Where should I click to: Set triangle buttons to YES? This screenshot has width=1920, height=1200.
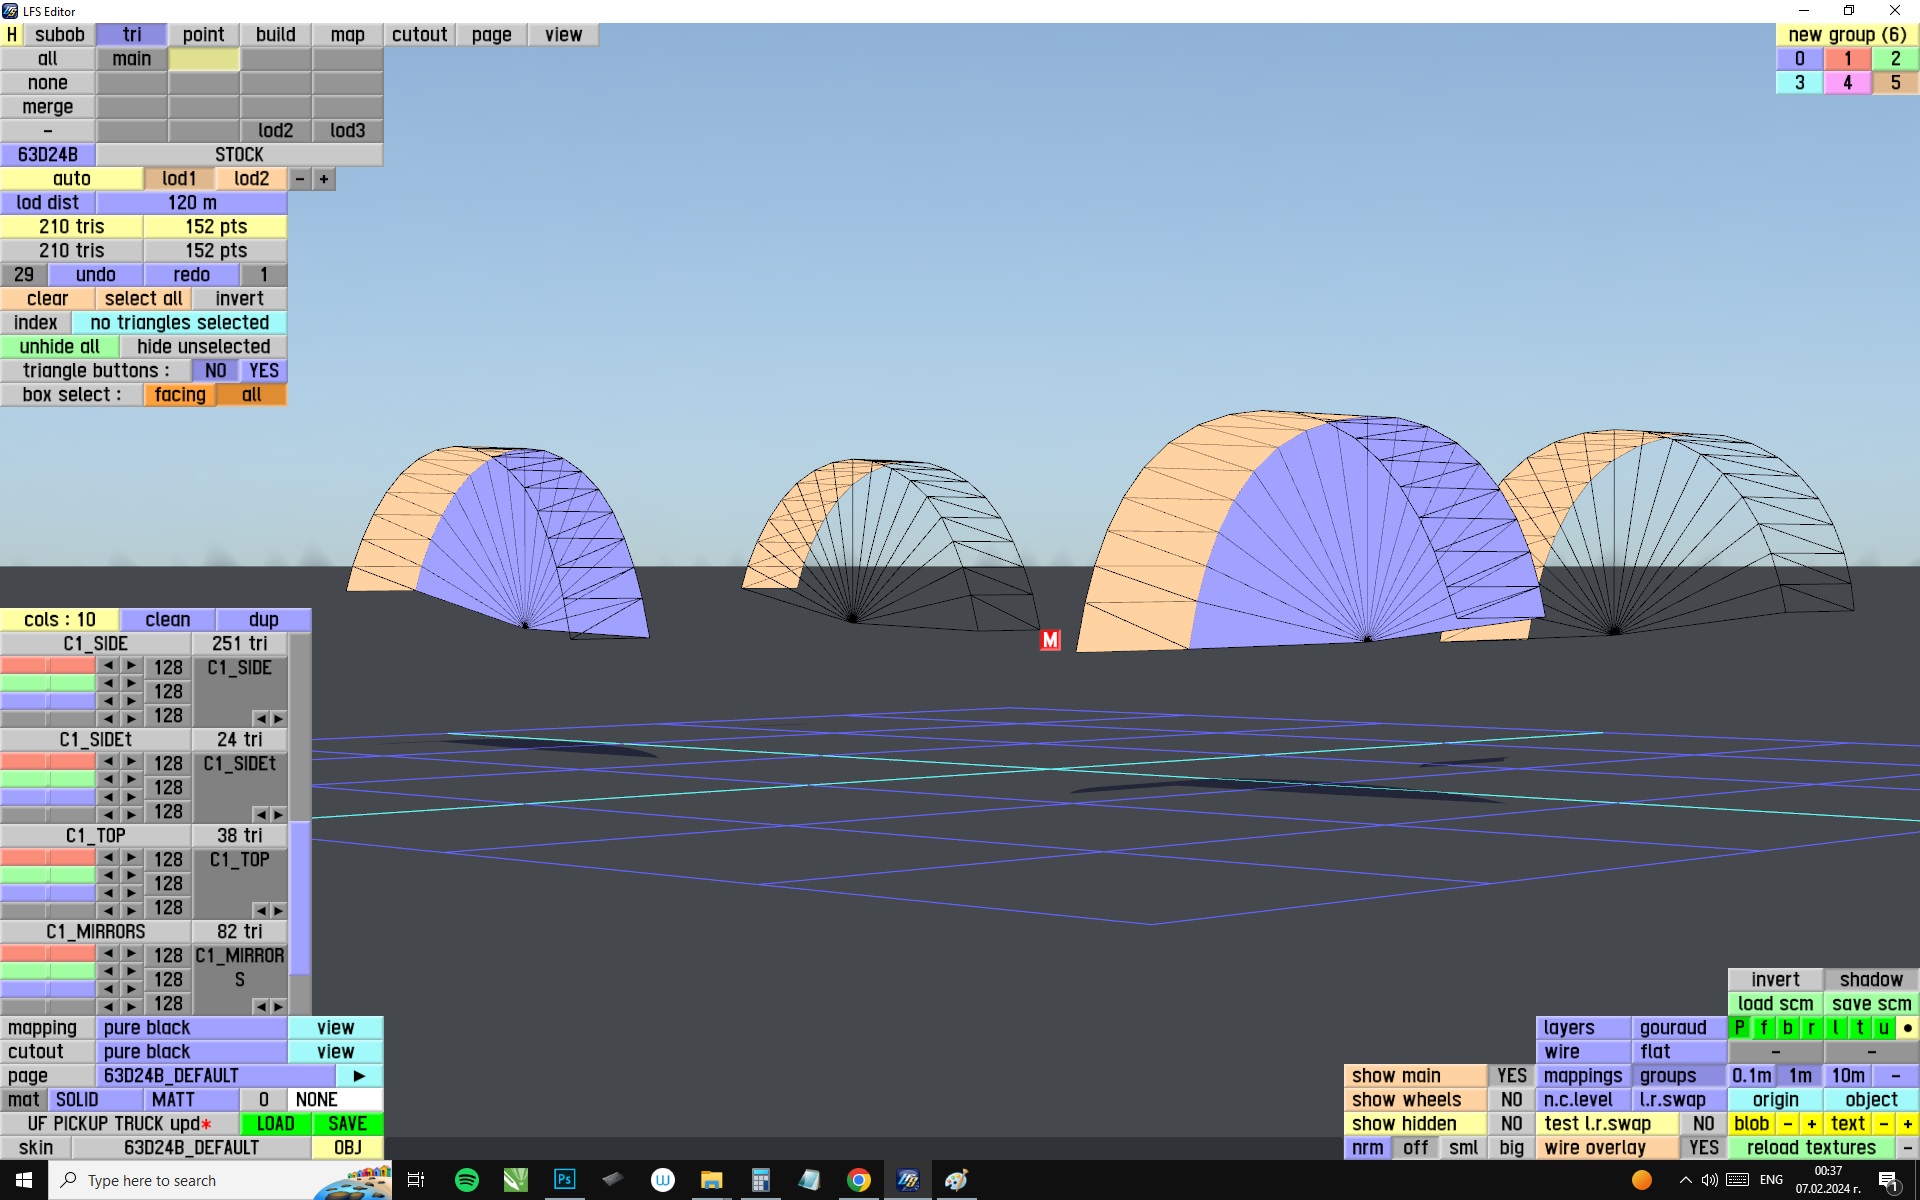pyautogui.click(x=264, y=371)
